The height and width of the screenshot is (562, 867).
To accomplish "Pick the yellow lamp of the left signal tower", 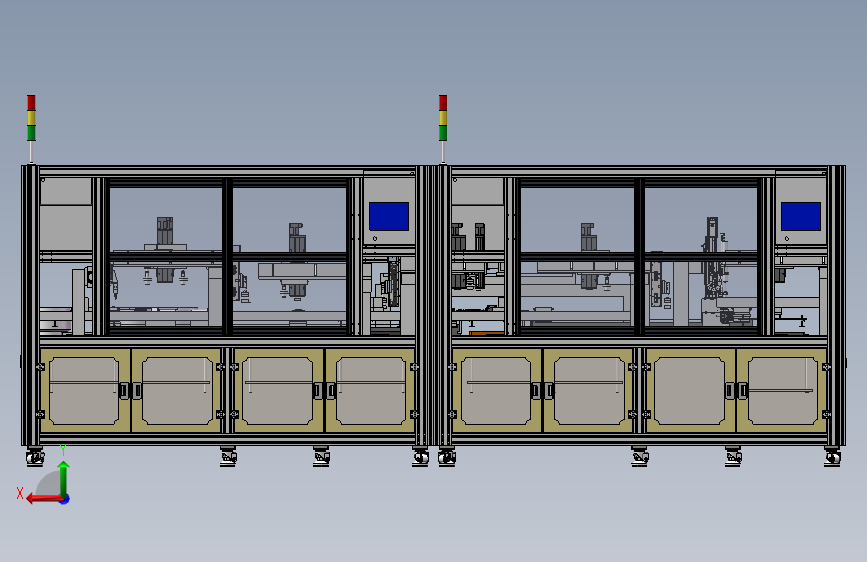I will 31,118.
